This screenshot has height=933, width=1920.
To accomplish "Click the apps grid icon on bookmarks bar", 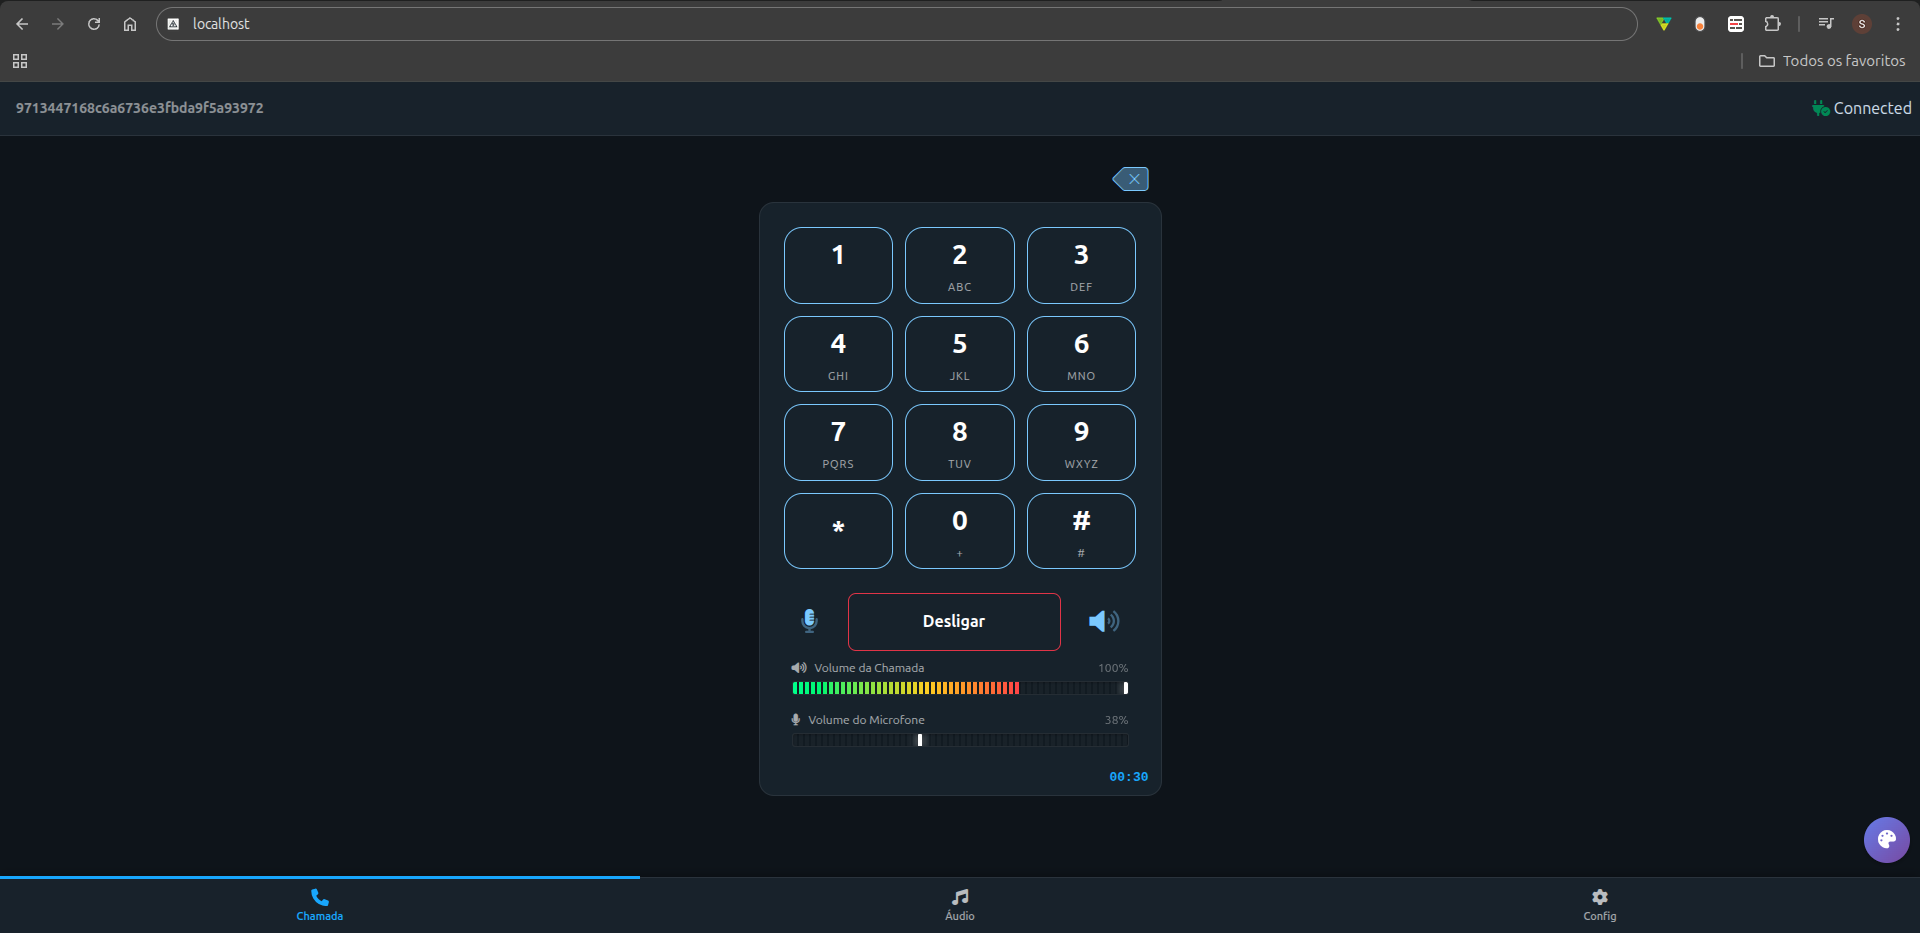I will [x=20, y=61].
